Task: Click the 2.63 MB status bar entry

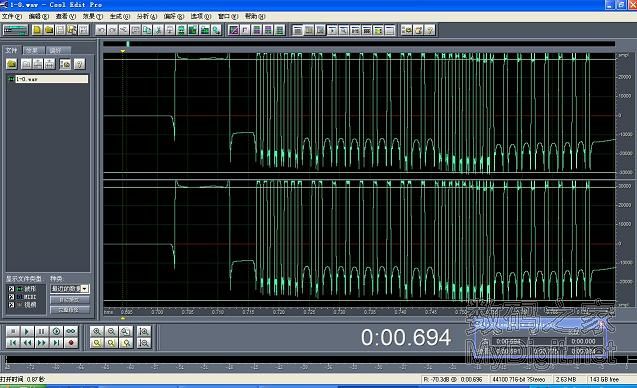Action: click(x=566, y=379)
